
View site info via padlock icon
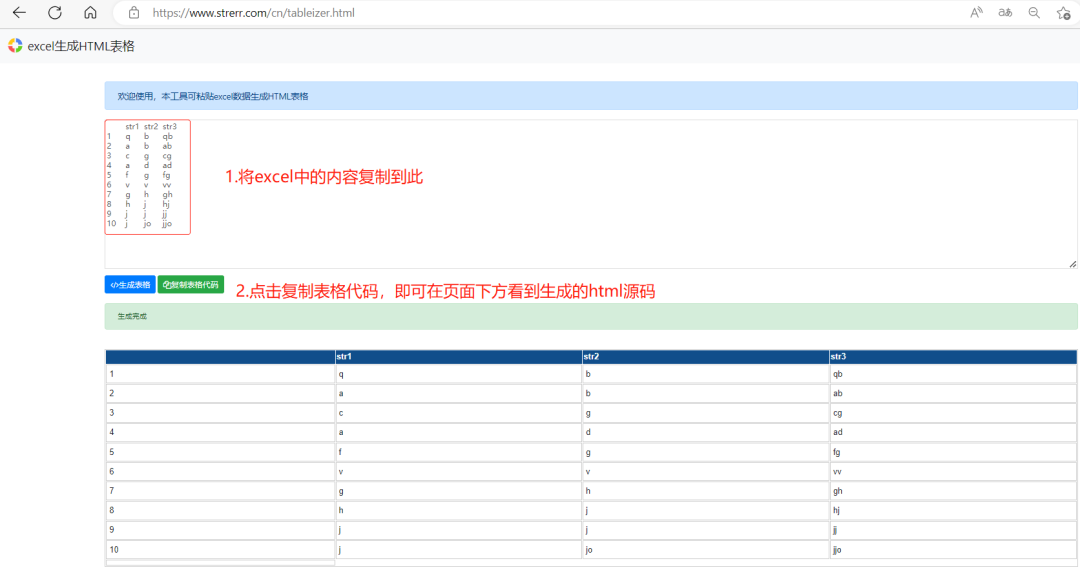coord(134,12)
